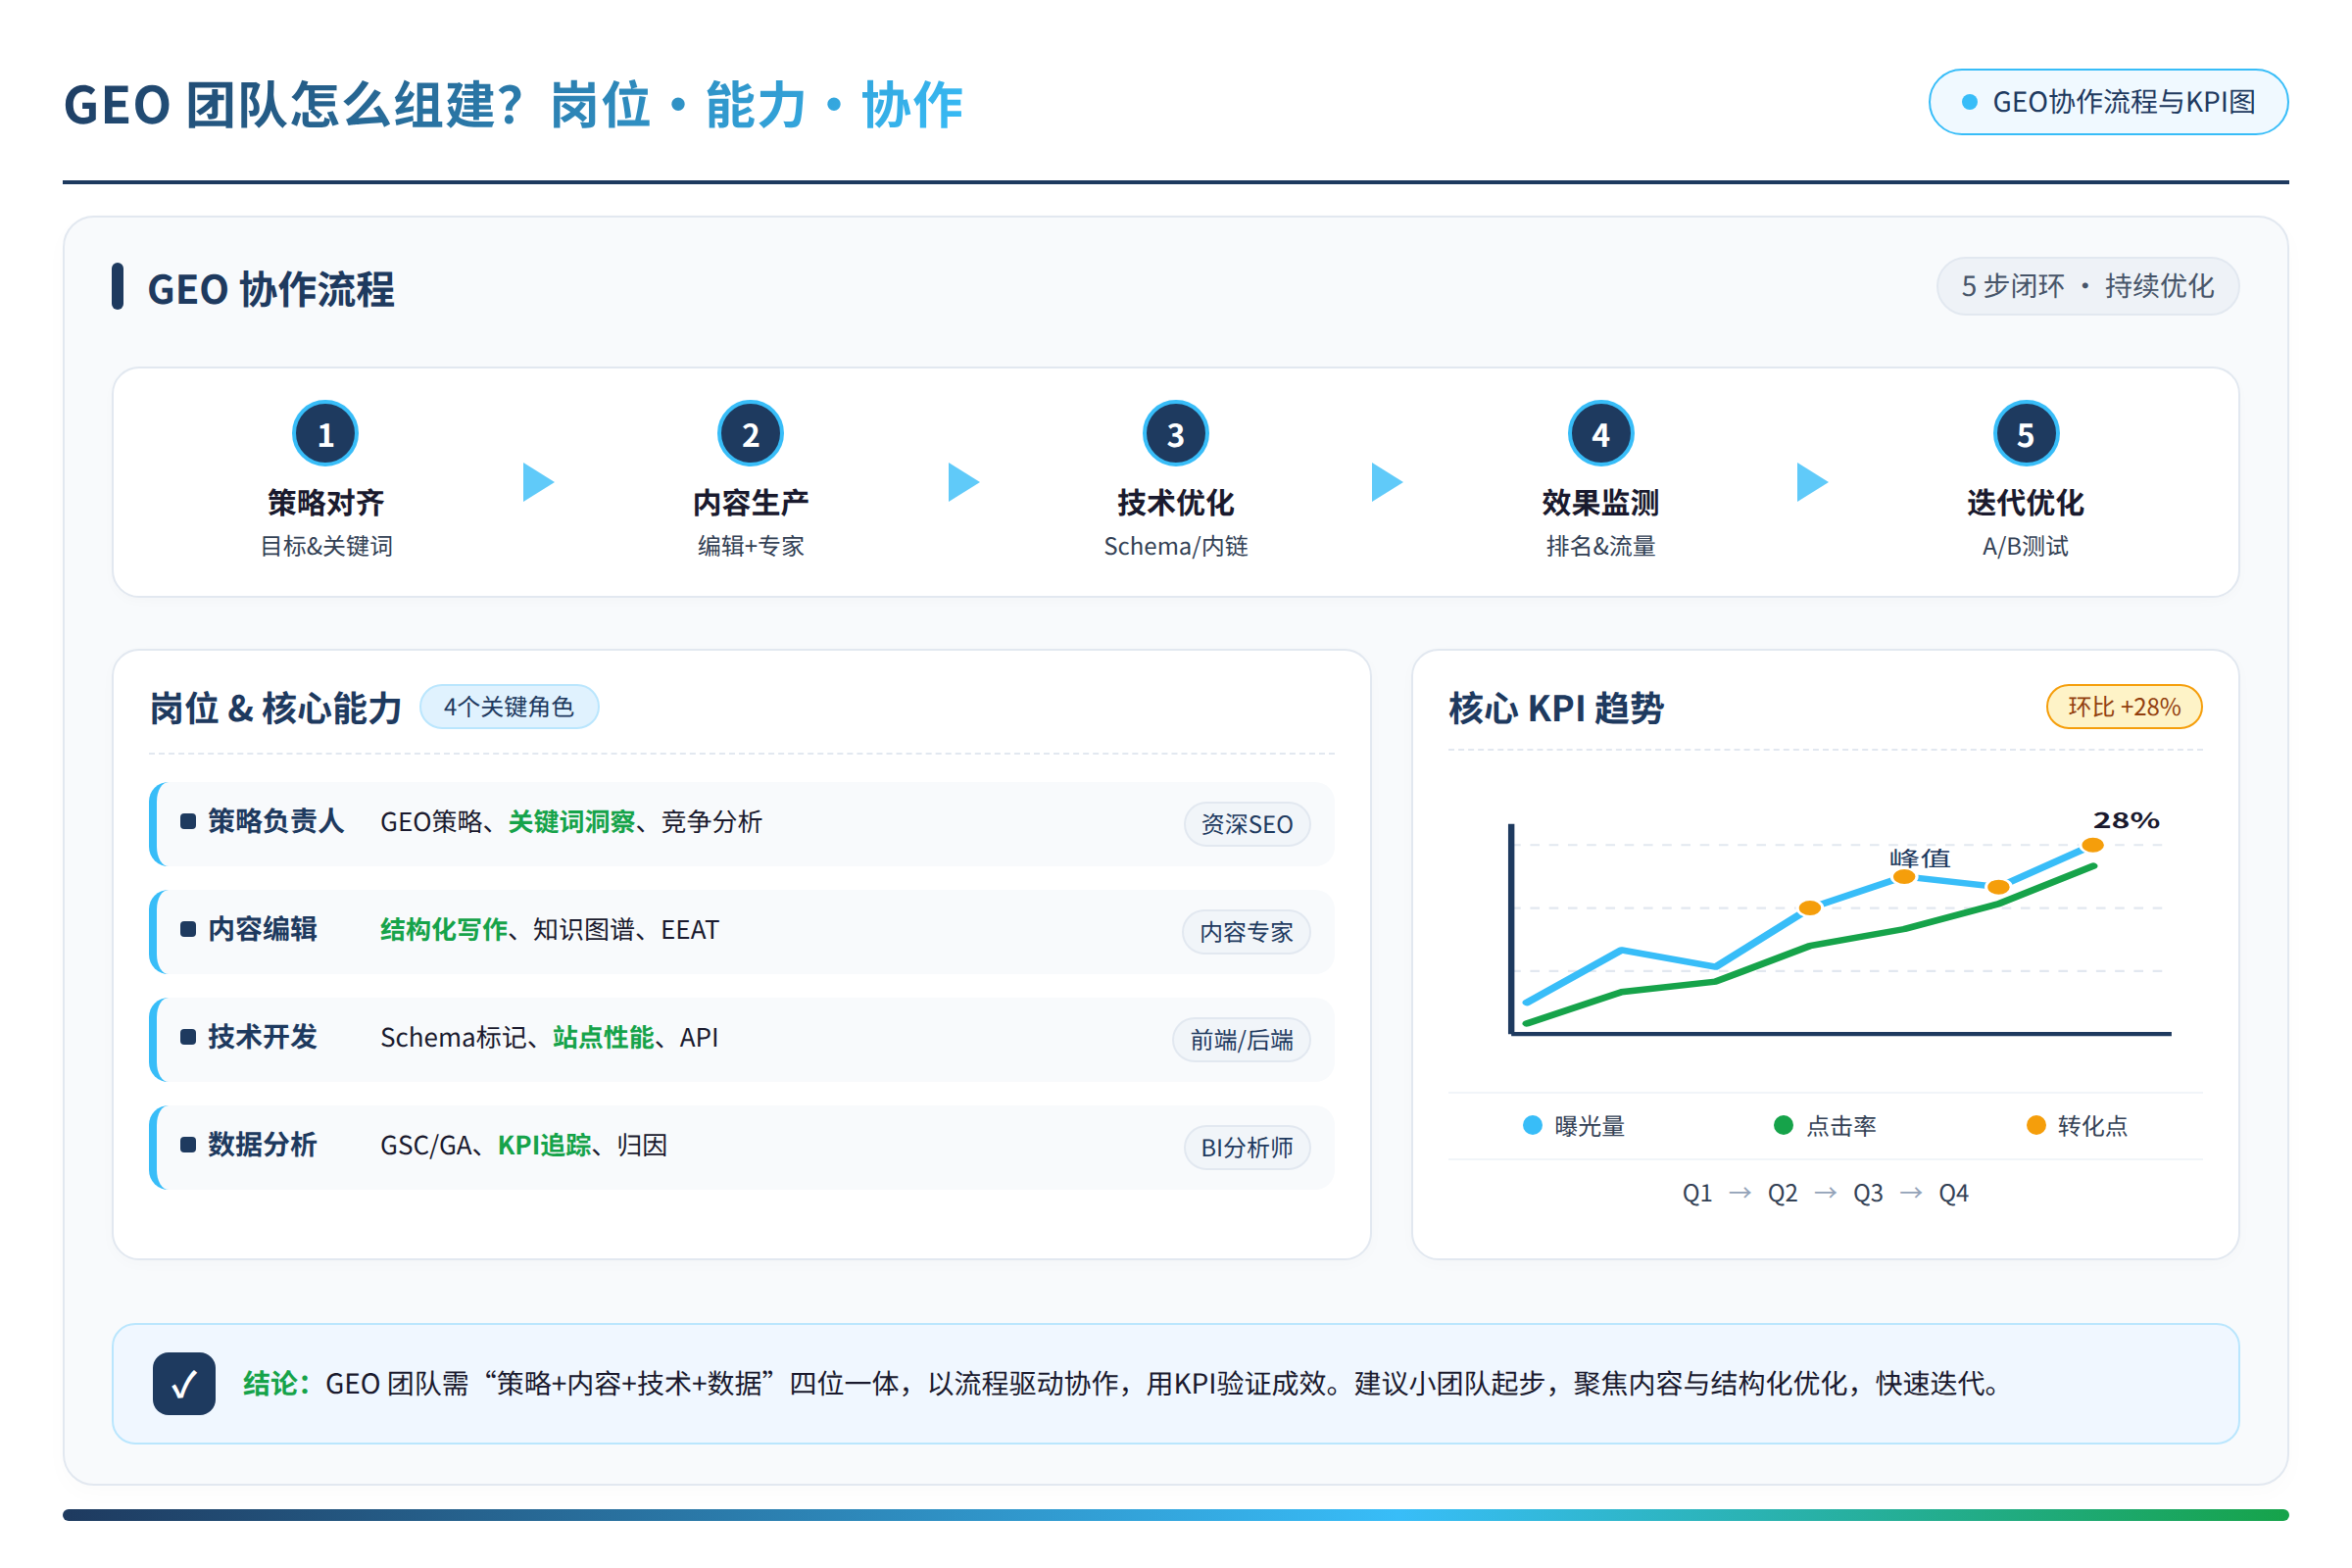Click the green 关键词洞察 text

point(572,821)
